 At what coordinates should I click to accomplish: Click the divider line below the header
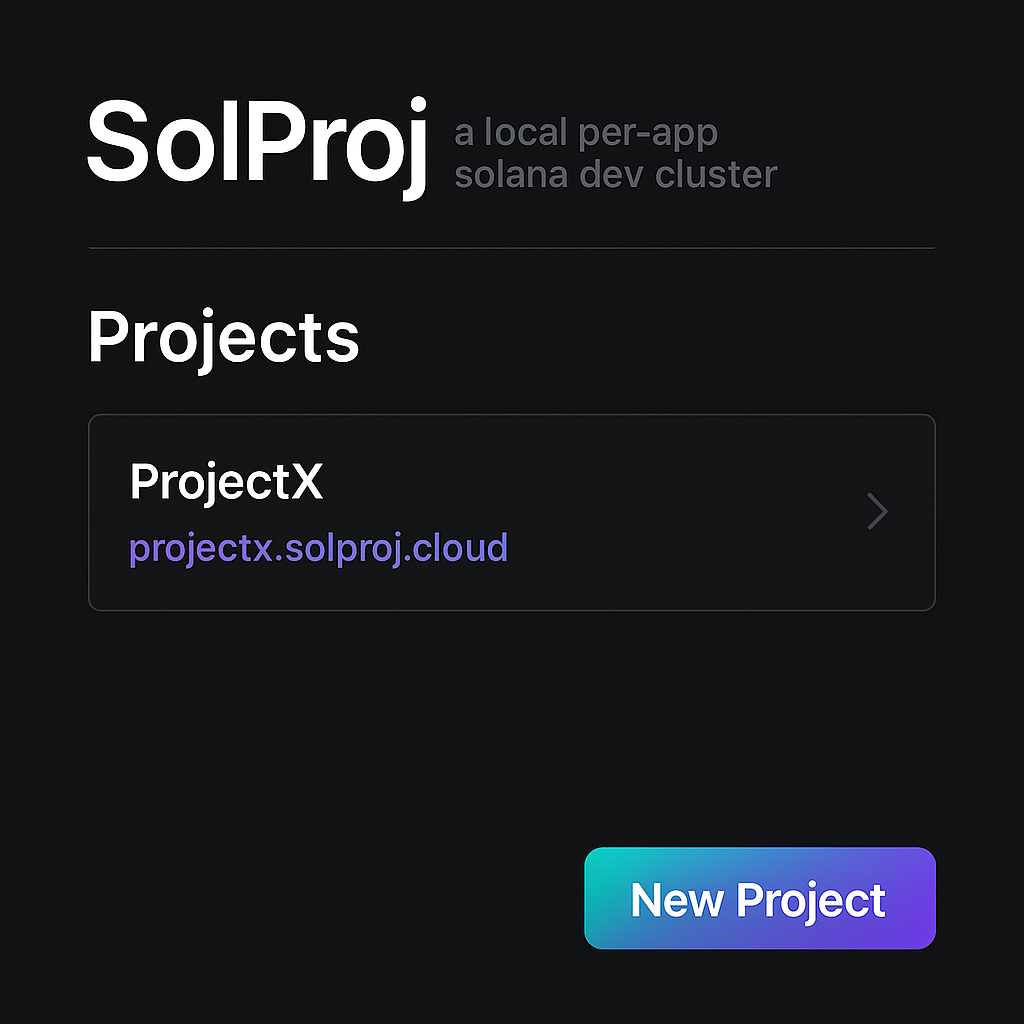pyautogui.click(x=511, y=247)
